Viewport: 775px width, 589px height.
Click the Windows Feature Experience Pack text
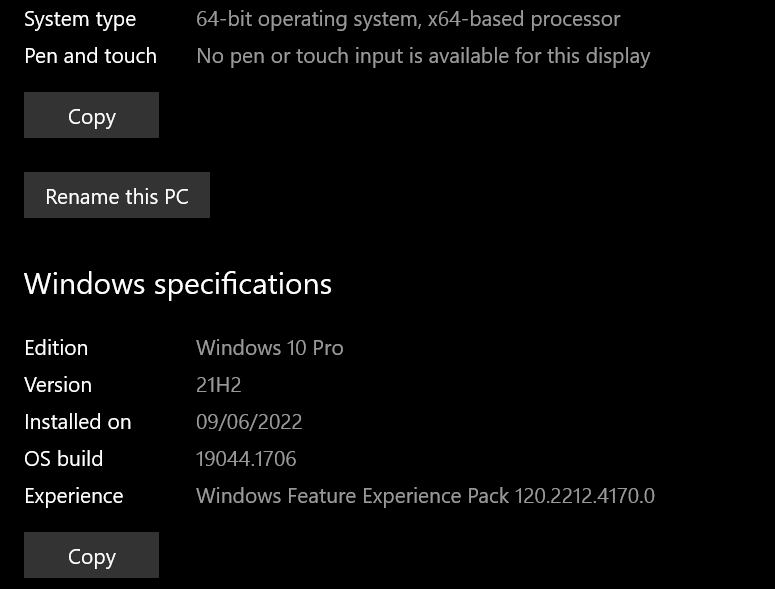coord(352,496)
